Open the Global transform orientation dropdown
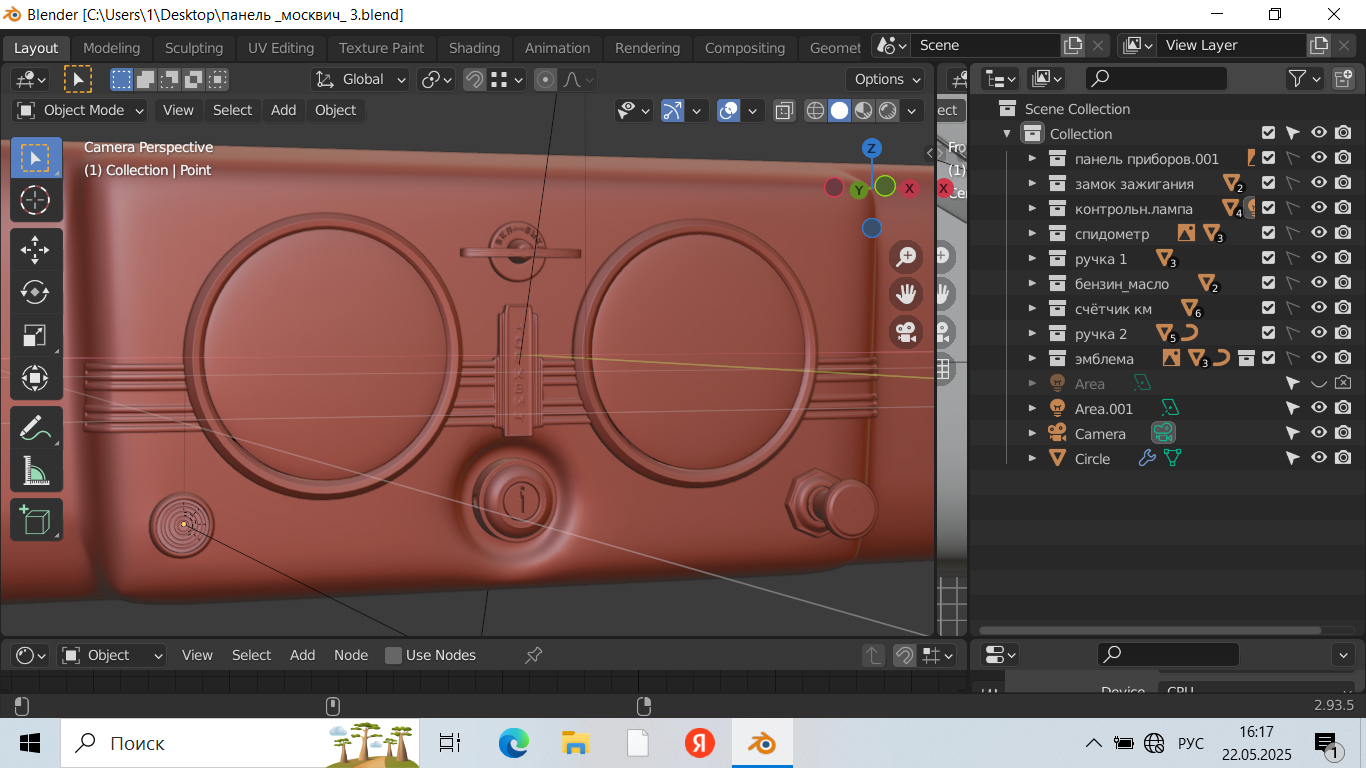The height and width of the screenshot is (768, 1366). 361,79
